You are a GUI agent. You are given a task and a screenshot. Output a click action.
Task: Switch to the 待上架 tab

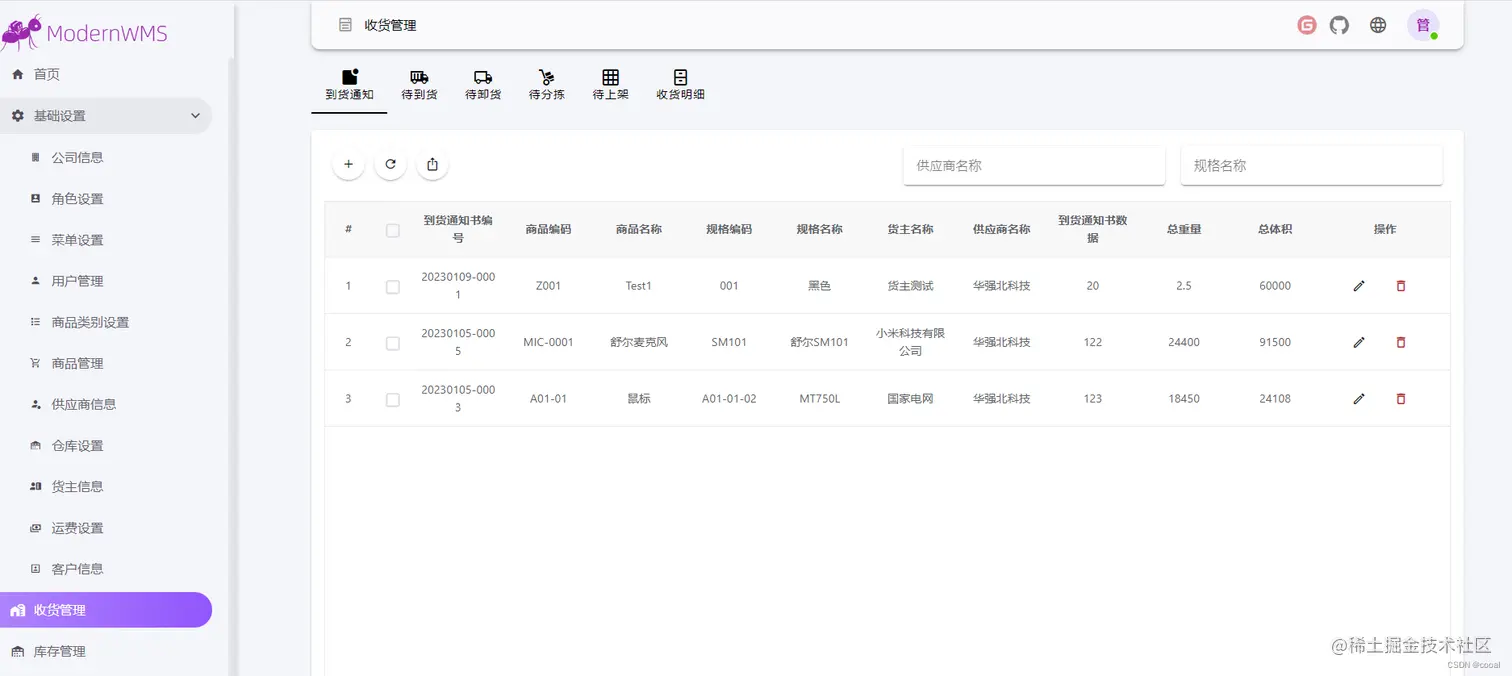coord(611,86)
